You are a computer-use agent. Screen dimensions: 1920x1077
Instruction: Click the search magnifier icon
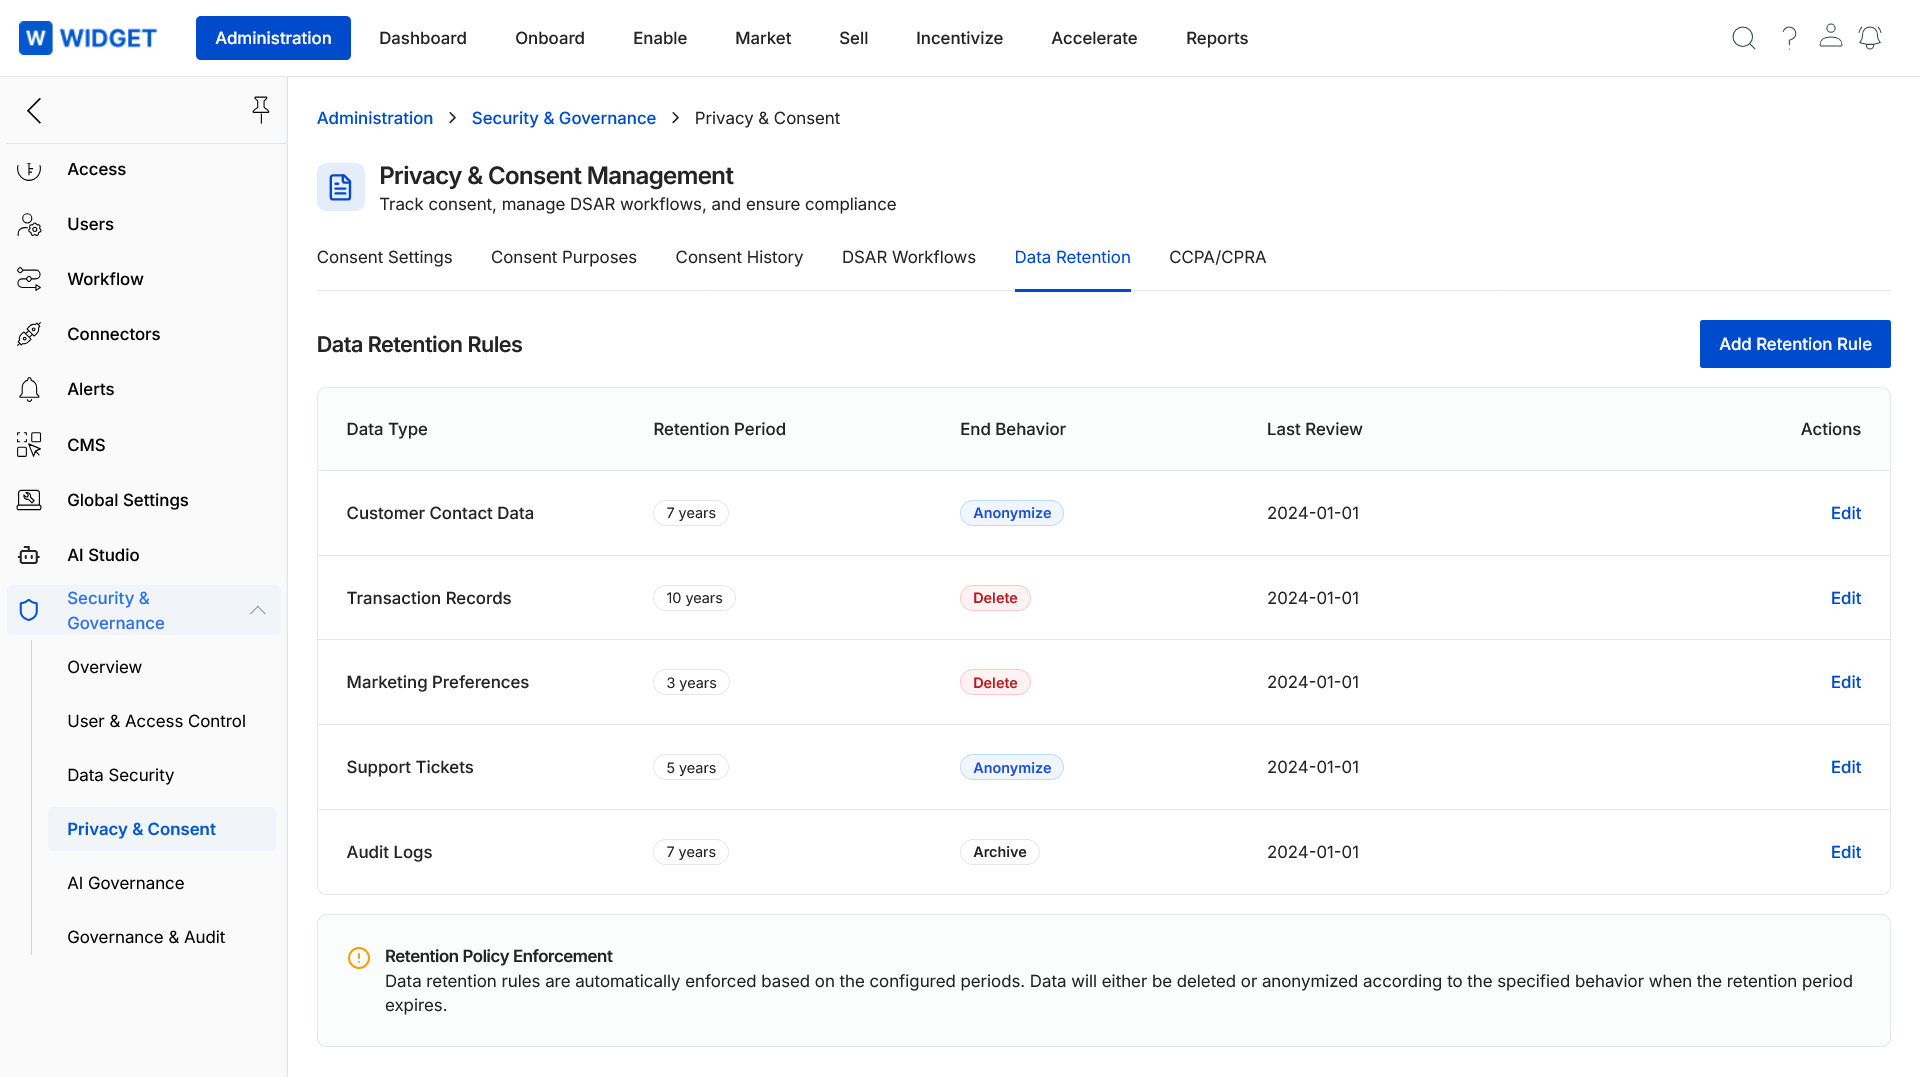click(1743, 38)
